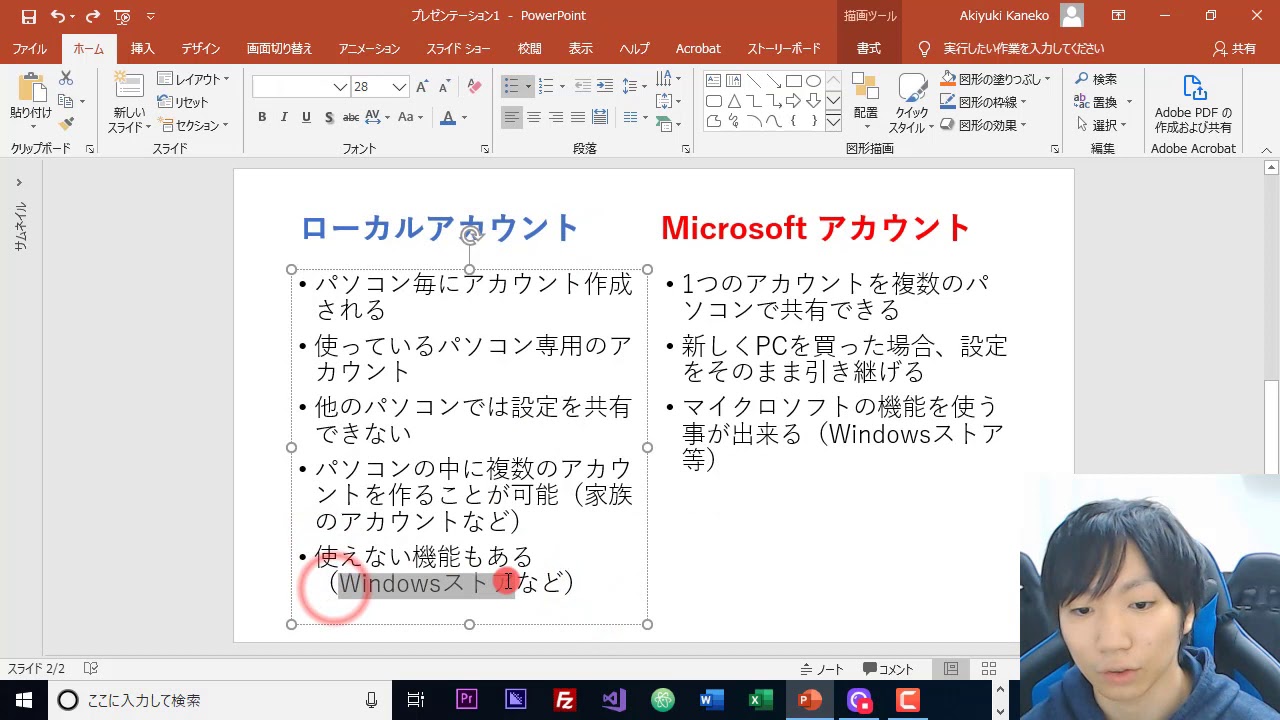Click the 貼り付け paste icon

(31, 88)
